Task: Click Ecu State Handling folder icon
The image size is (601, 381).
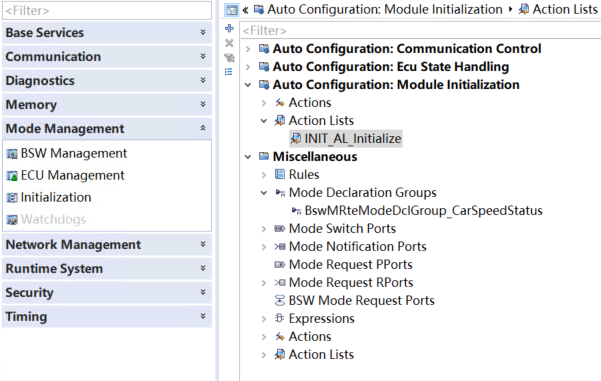Action: (x=264, y=67)
